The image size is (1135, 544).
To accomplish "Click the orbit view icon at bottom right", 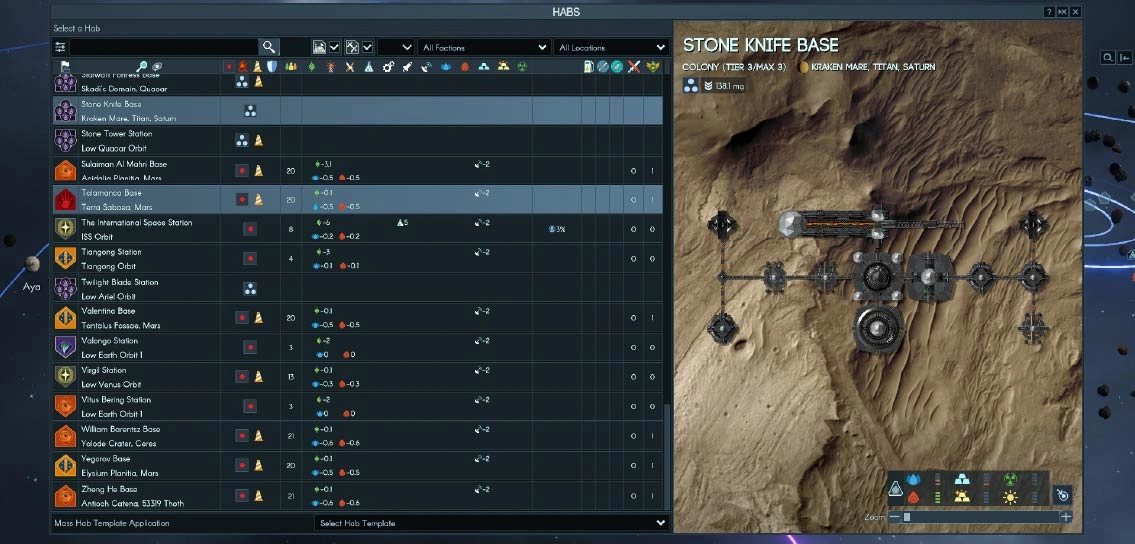I will pos(1064,494).
